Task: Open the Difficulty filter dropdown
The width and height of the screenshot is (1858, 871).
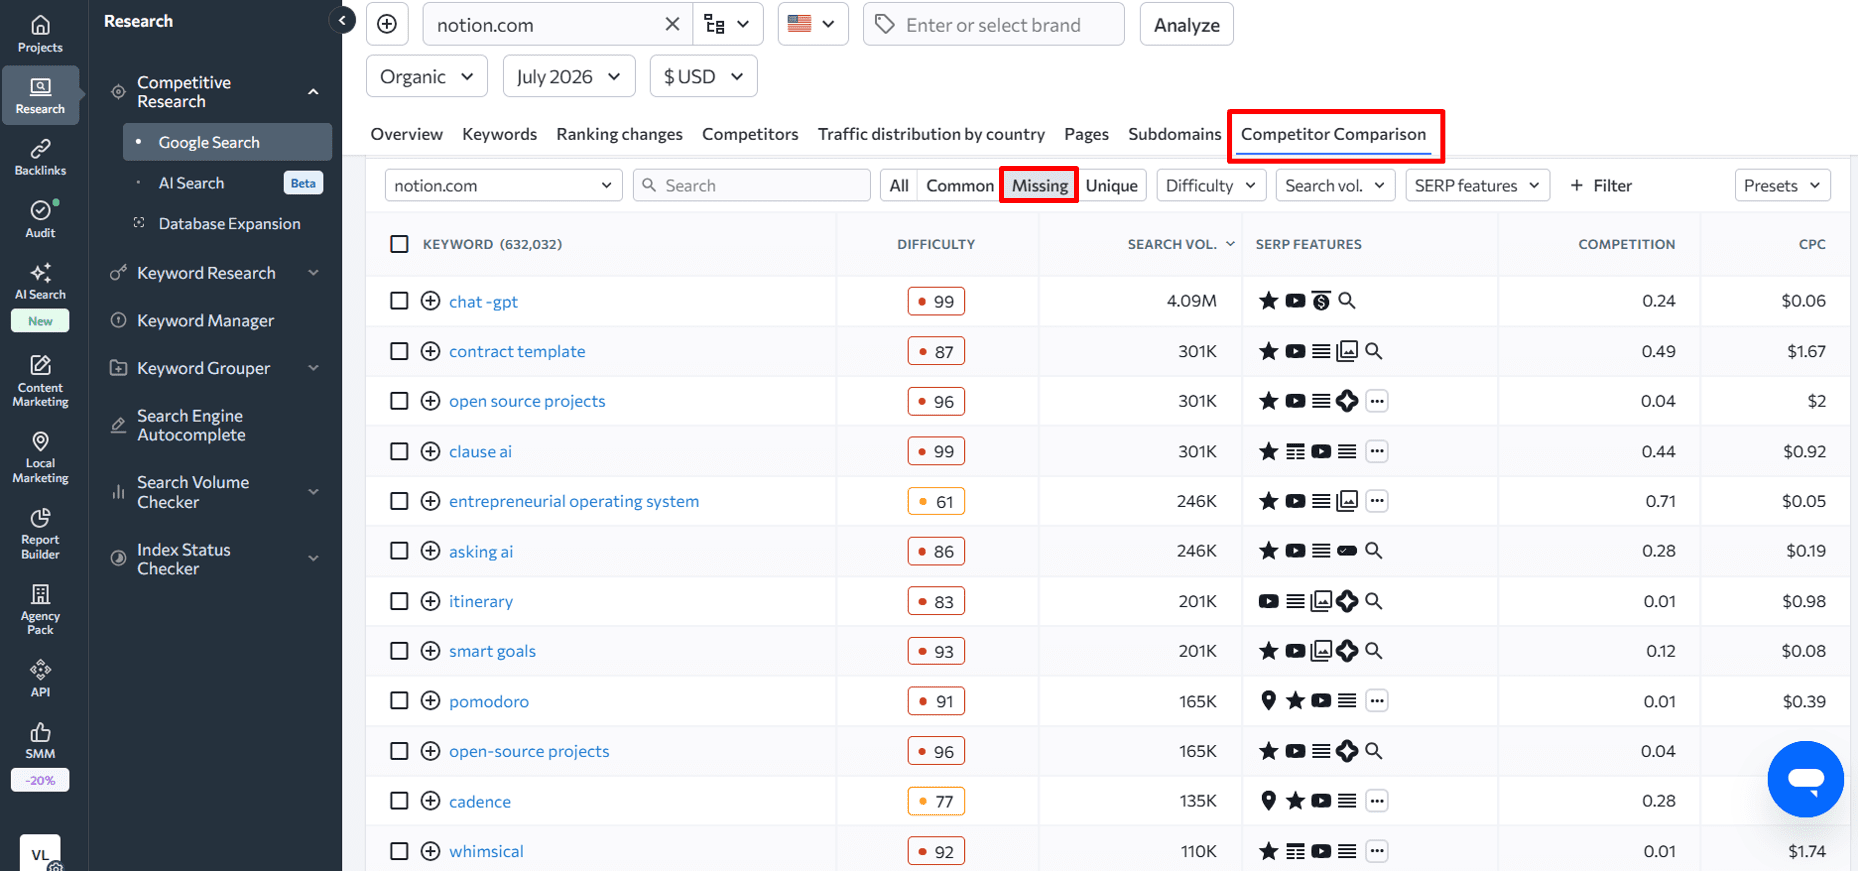Action: click(x=1211, y=185)
